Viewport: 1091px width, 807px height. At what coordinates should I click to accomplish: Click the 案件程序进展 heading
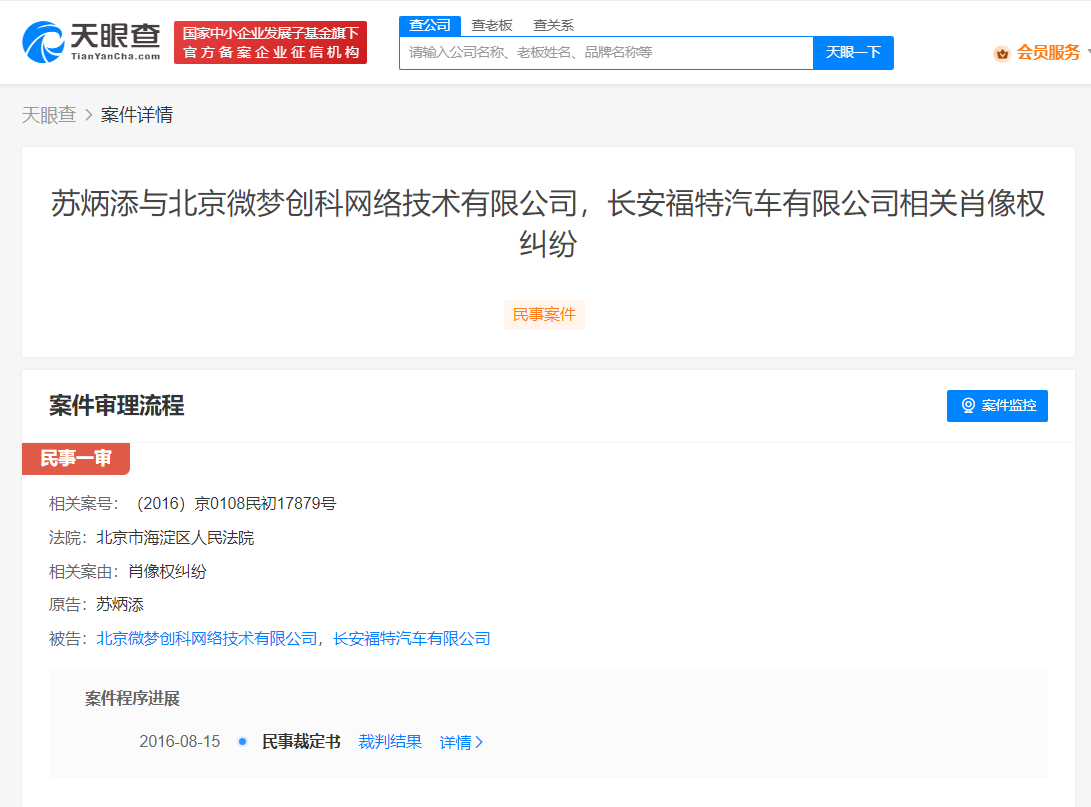point(132,698)
